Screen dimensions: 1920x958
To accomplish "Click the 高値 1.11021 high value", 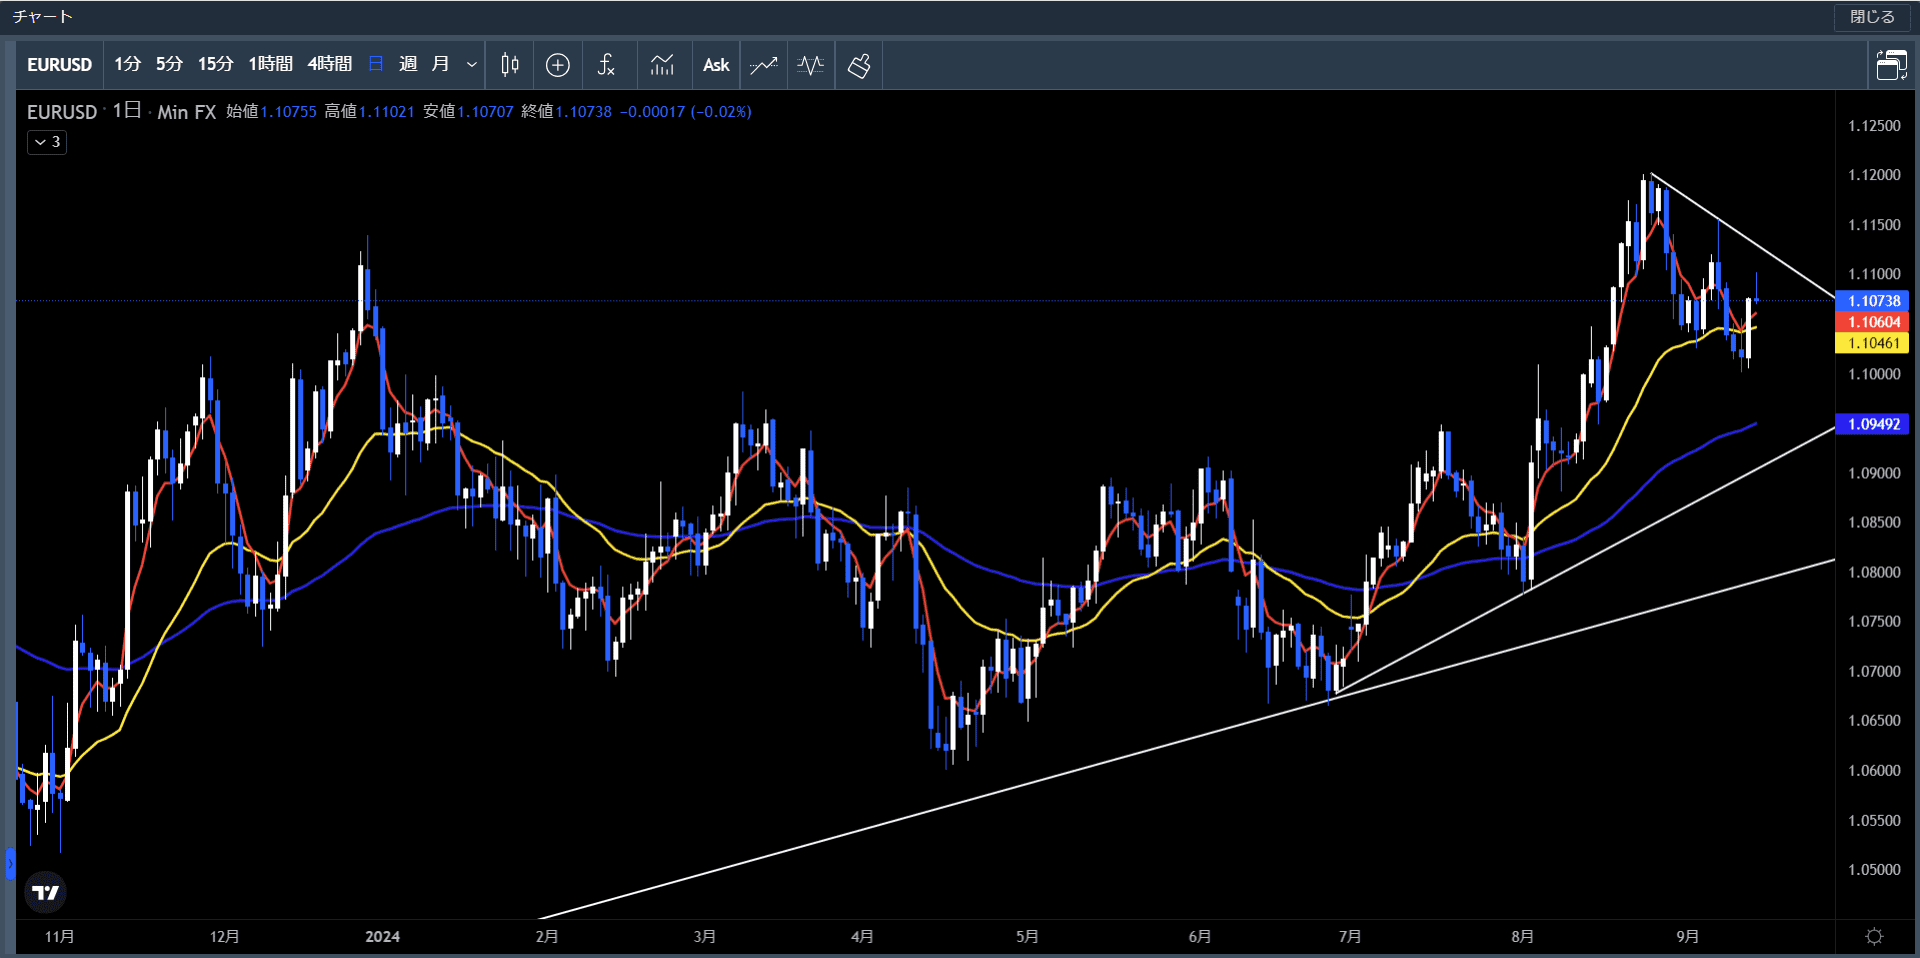I will click(x=369, y=112).
